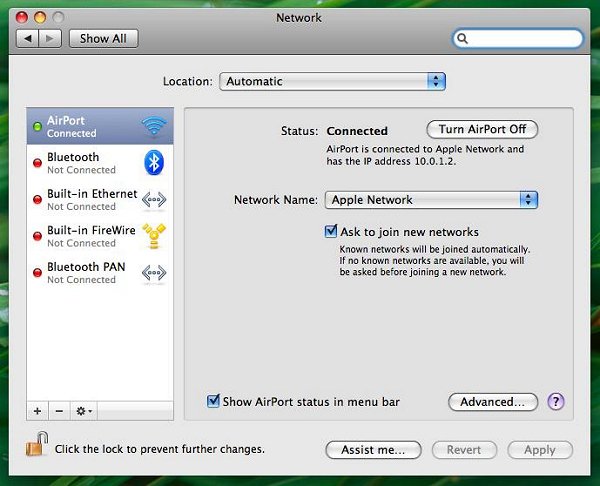Click Turn AirPort Off button

pyautogui.click(x=482, y=130)
